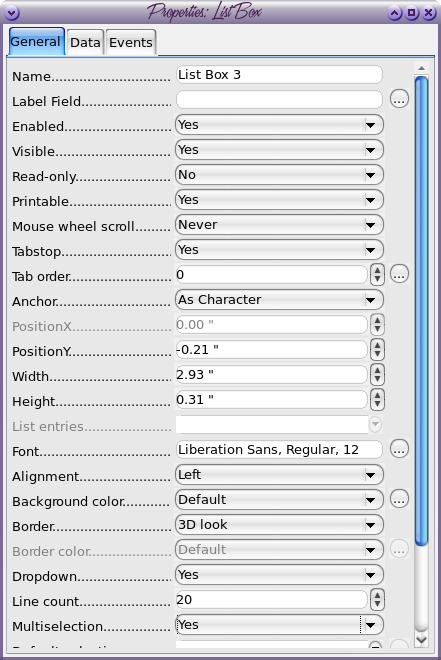Open Background color picker ellipsis button

pos(399,499)
